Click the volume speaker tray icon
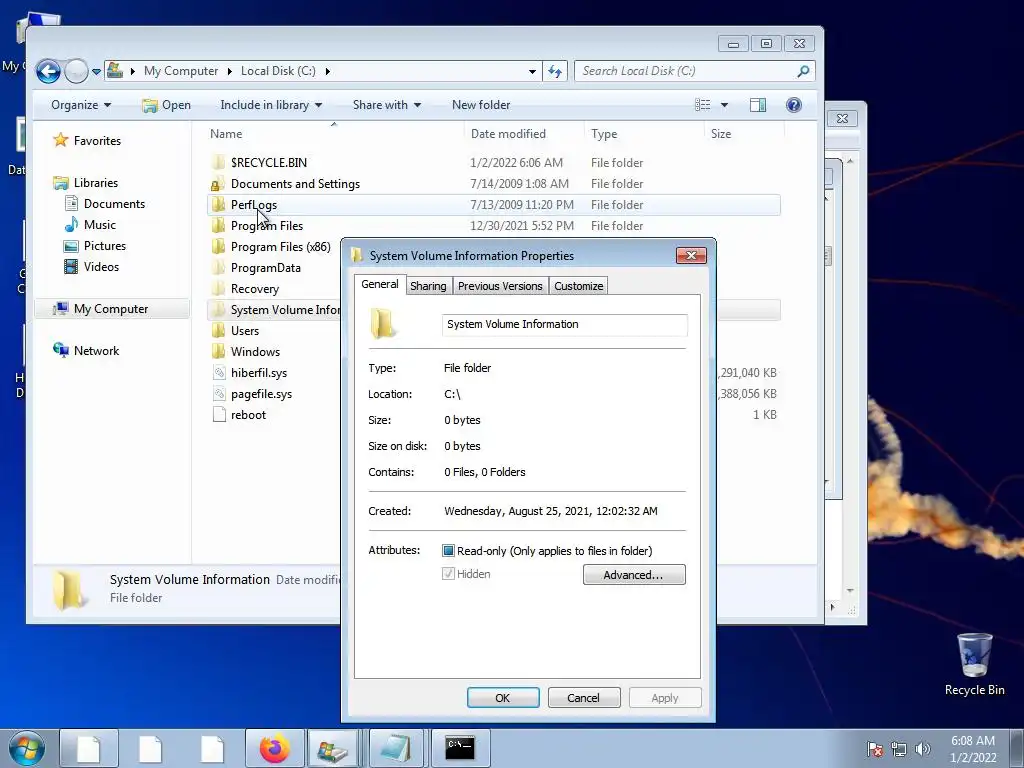This screenshot has width=1024, height=768. click(x=923, y=749)
